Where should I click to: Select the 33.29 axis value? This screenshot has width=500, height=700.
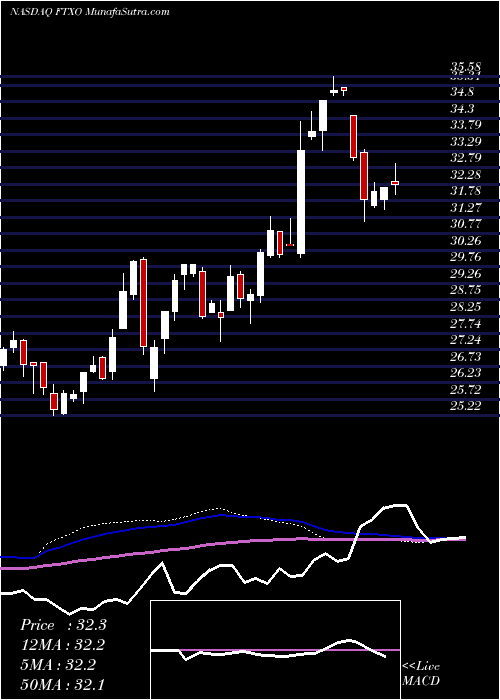(x=466, y=142)
